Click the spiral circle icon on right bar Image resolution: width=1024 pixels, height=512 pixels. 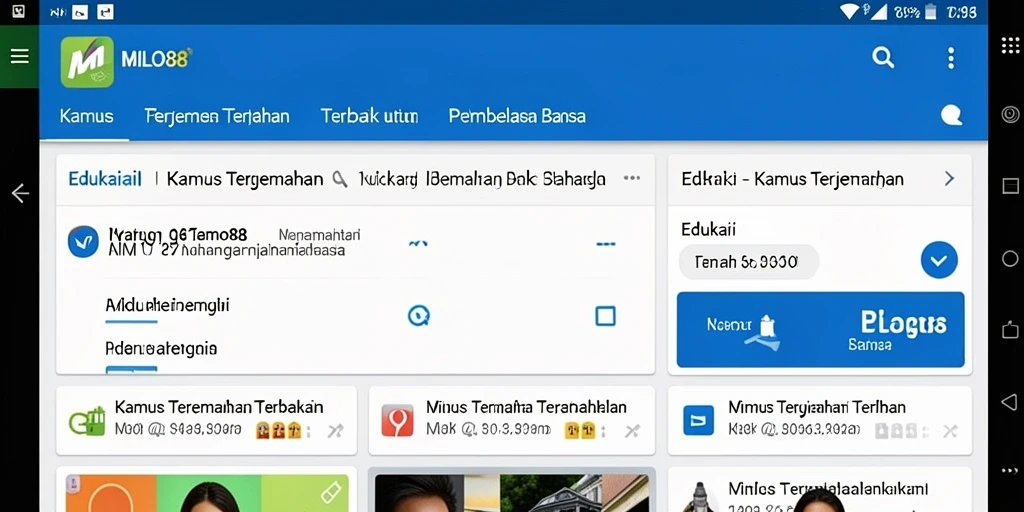coord(1010,114)
